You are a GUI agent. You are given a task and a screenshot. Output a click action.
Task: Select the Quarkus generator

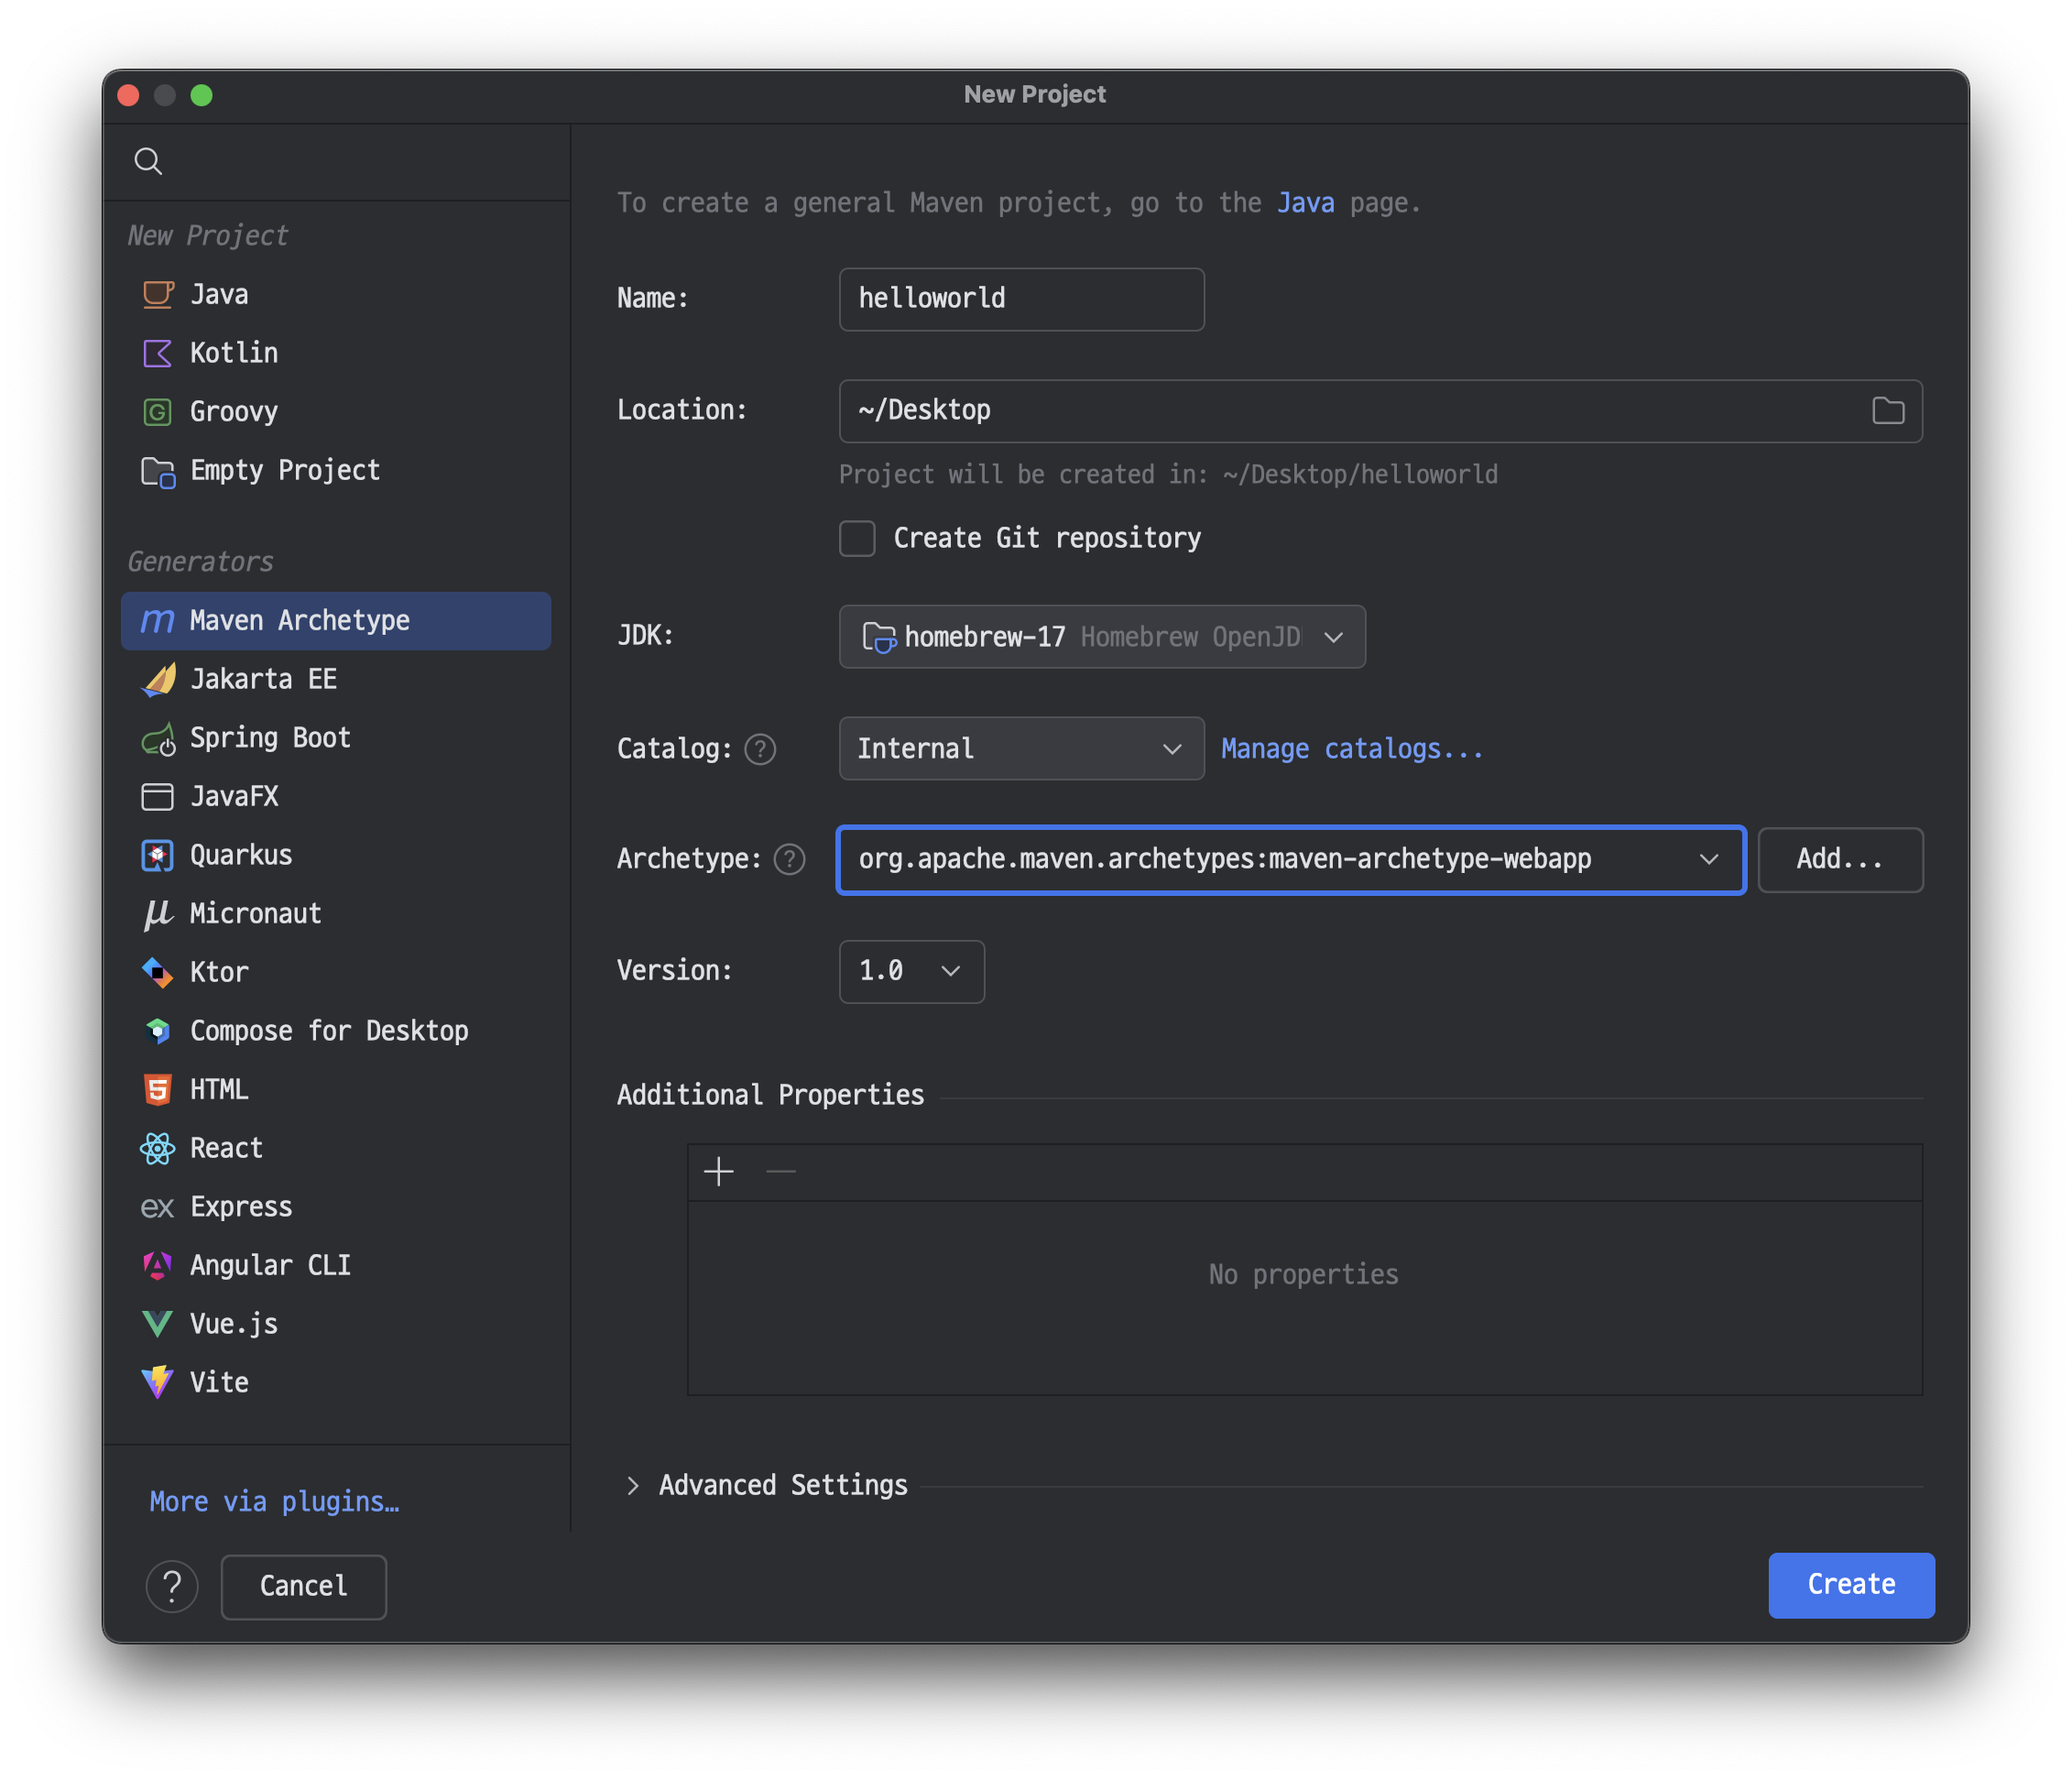pos(241,855)
